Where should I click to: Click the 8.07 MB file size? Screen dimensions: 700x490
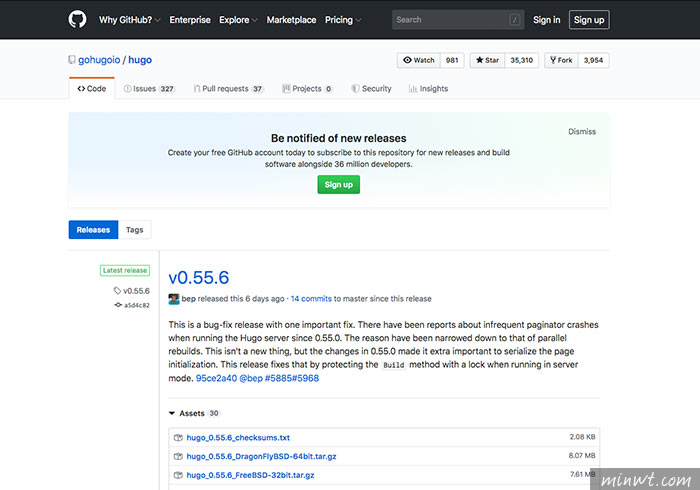582,455
